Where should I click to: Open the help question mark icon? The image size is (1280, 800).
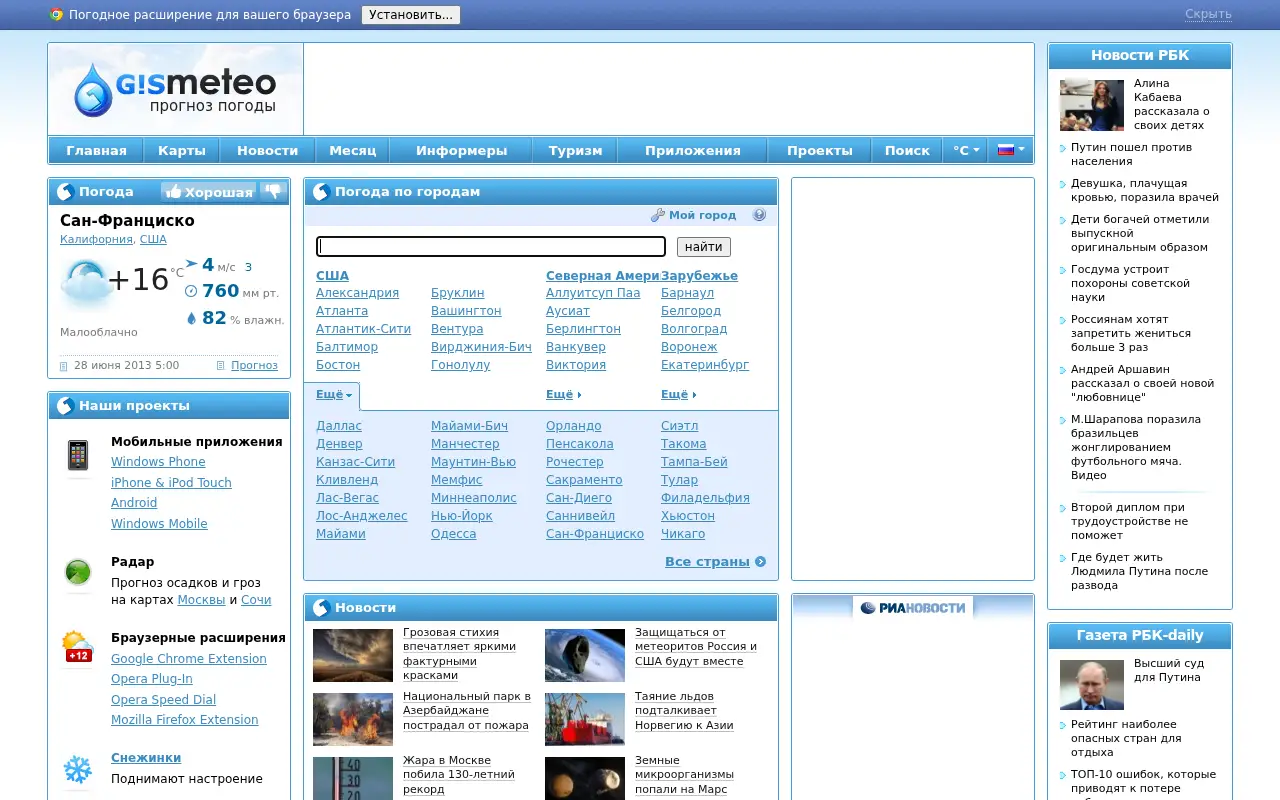click(x=759, y=215)
